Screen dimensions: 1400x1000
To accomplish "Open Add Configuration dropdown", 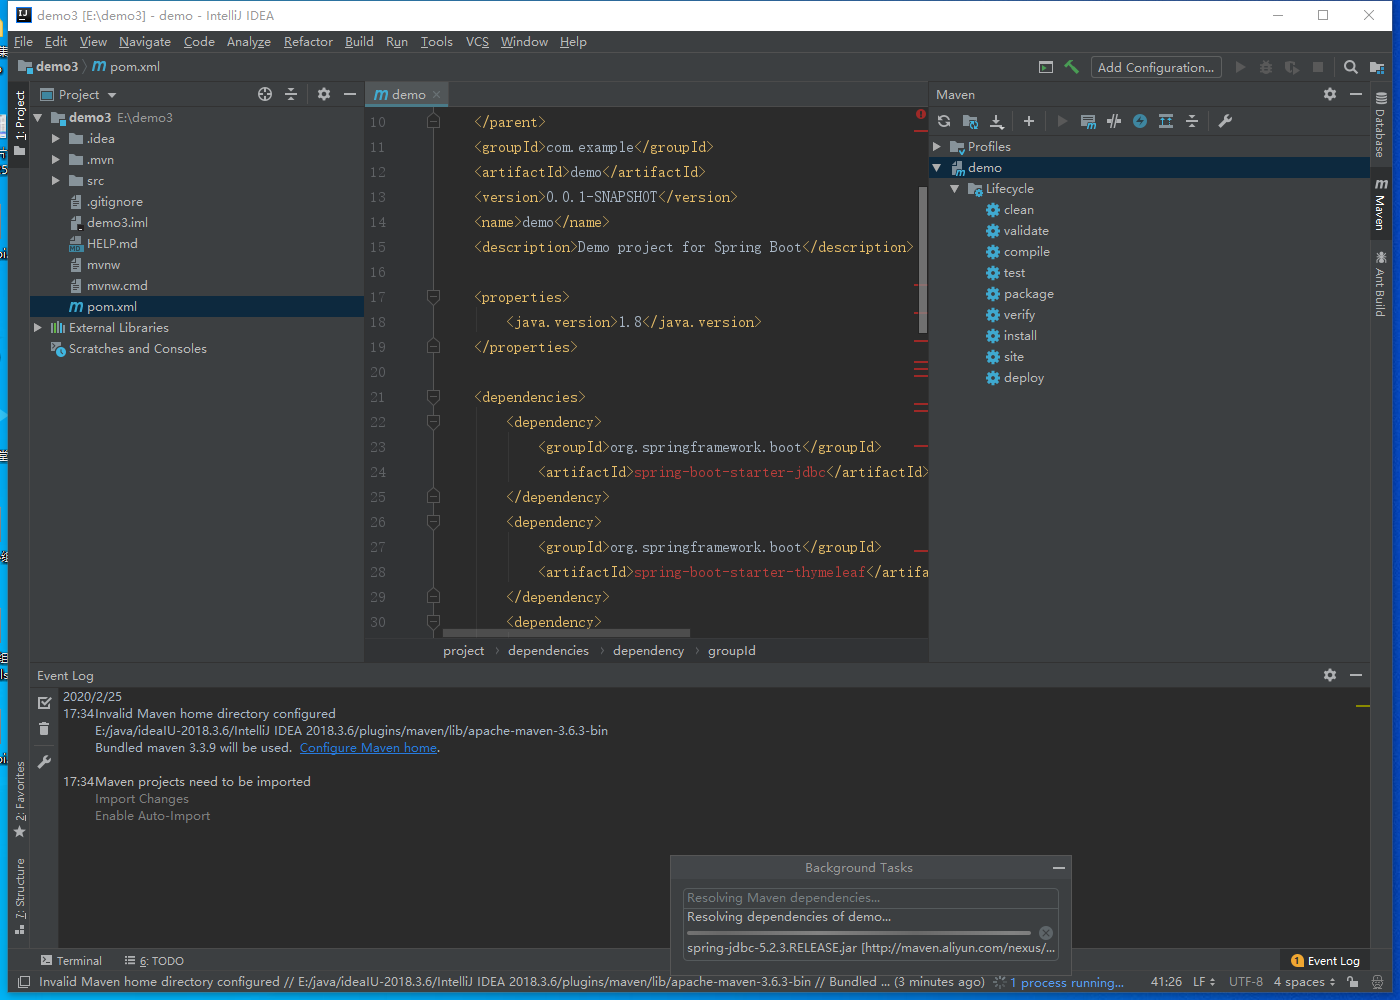I will (1155, 67).
